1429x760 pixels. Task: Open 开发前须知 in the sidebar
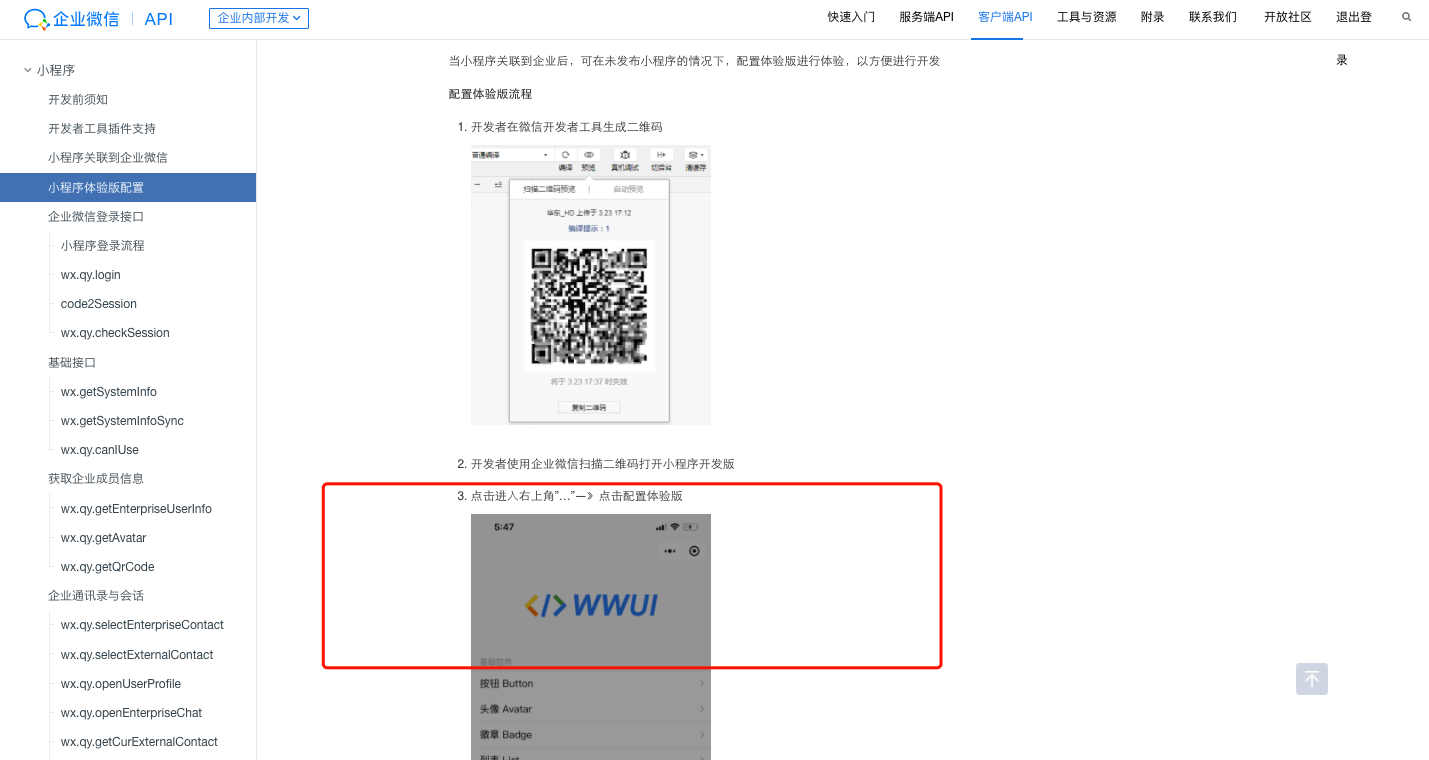click(x=78, y=100)
